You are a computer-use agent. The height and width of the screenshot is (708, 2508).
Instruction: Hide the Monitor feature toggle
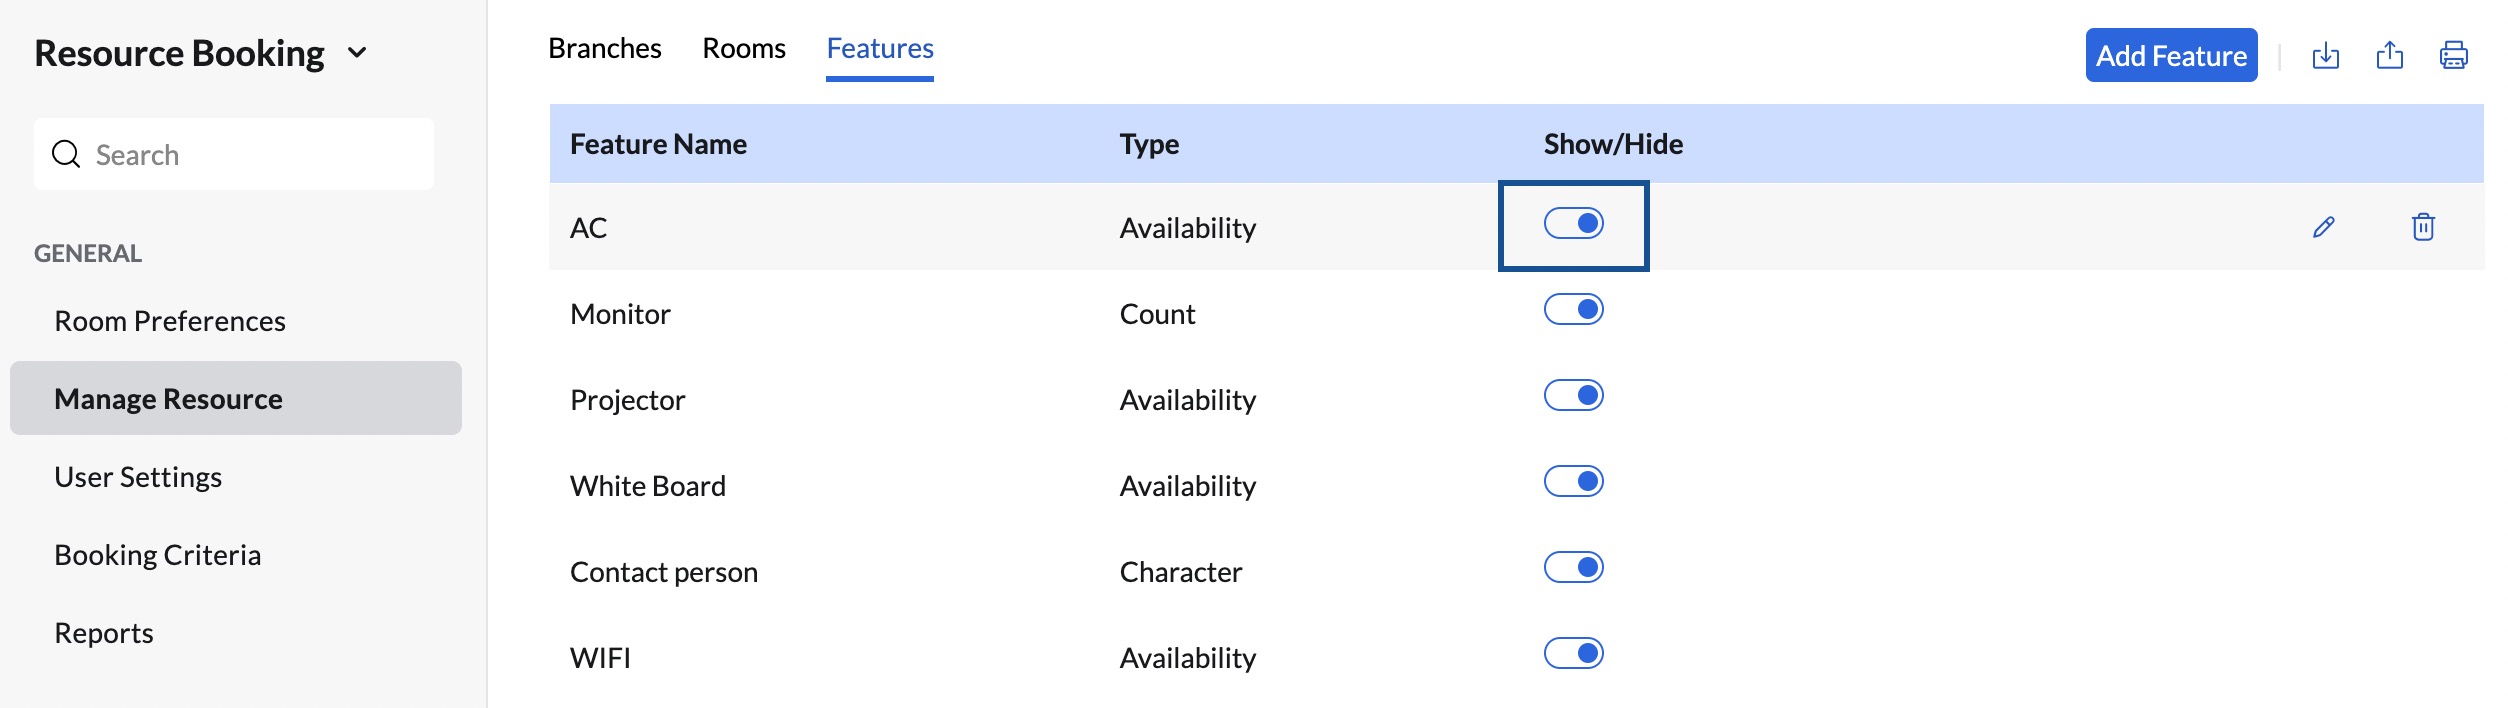pos(1573,309)
